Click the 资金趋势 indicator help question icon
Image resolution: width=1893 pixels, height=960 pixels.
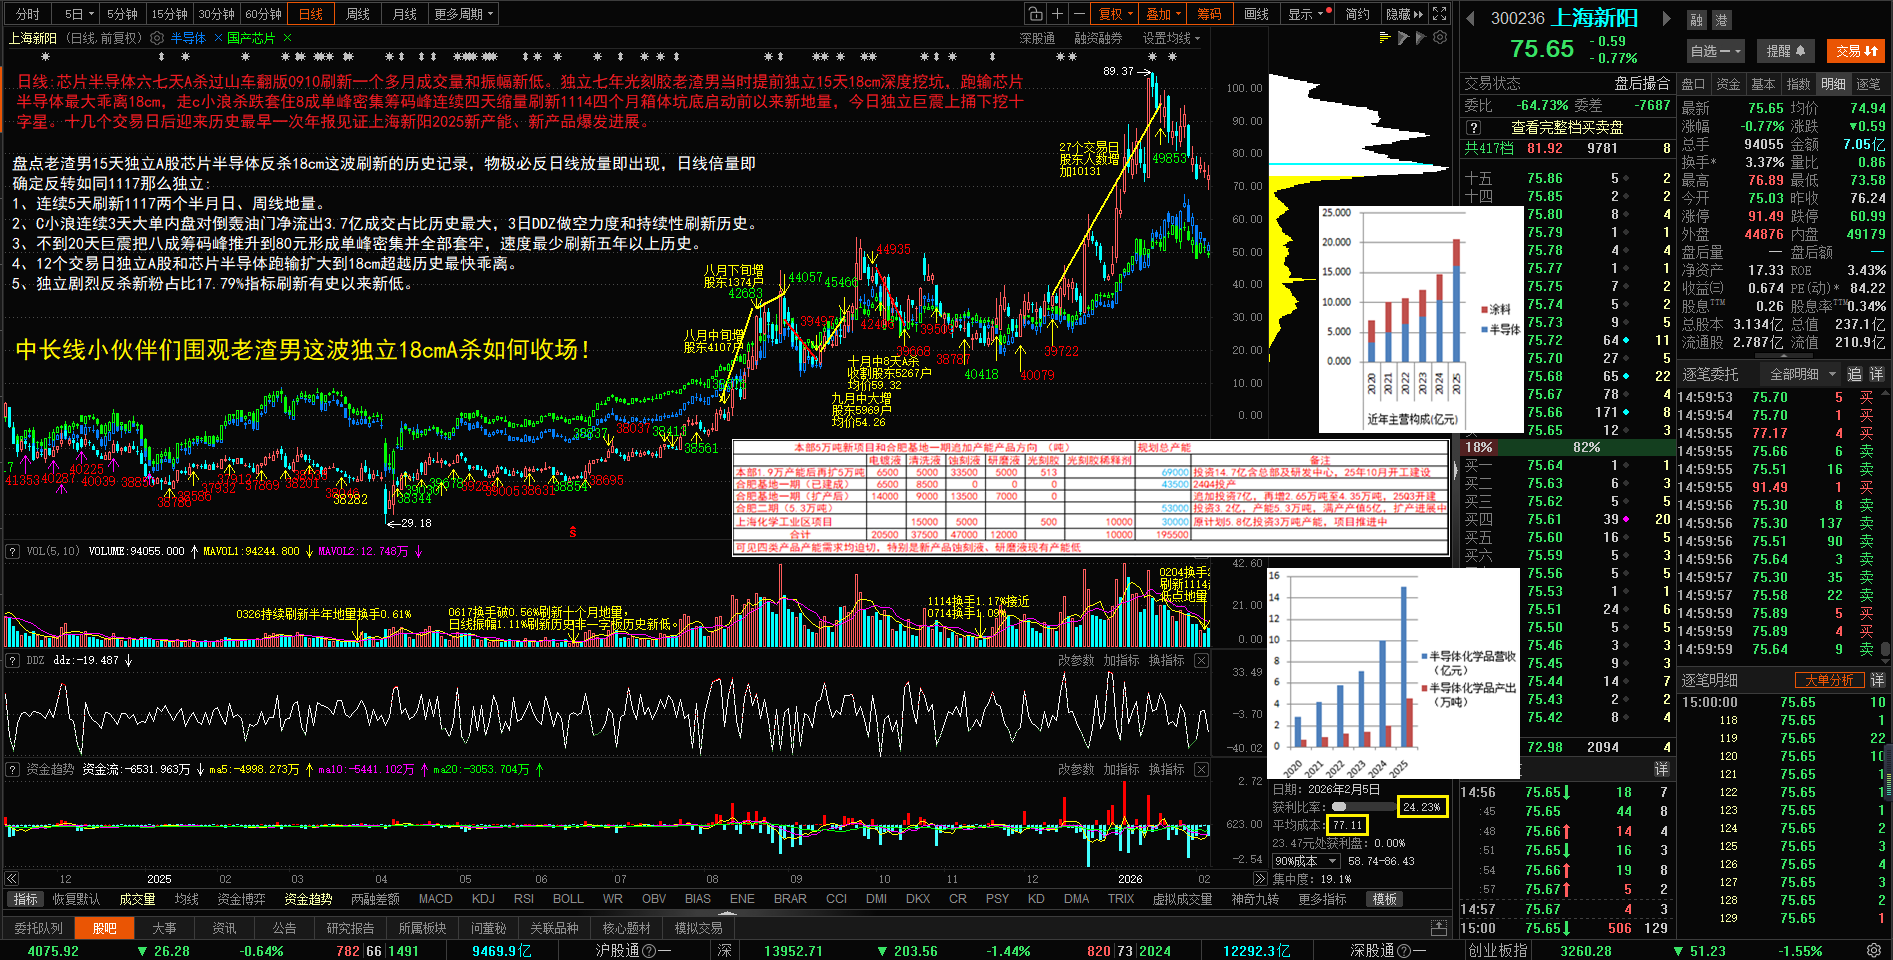[13, 769]
